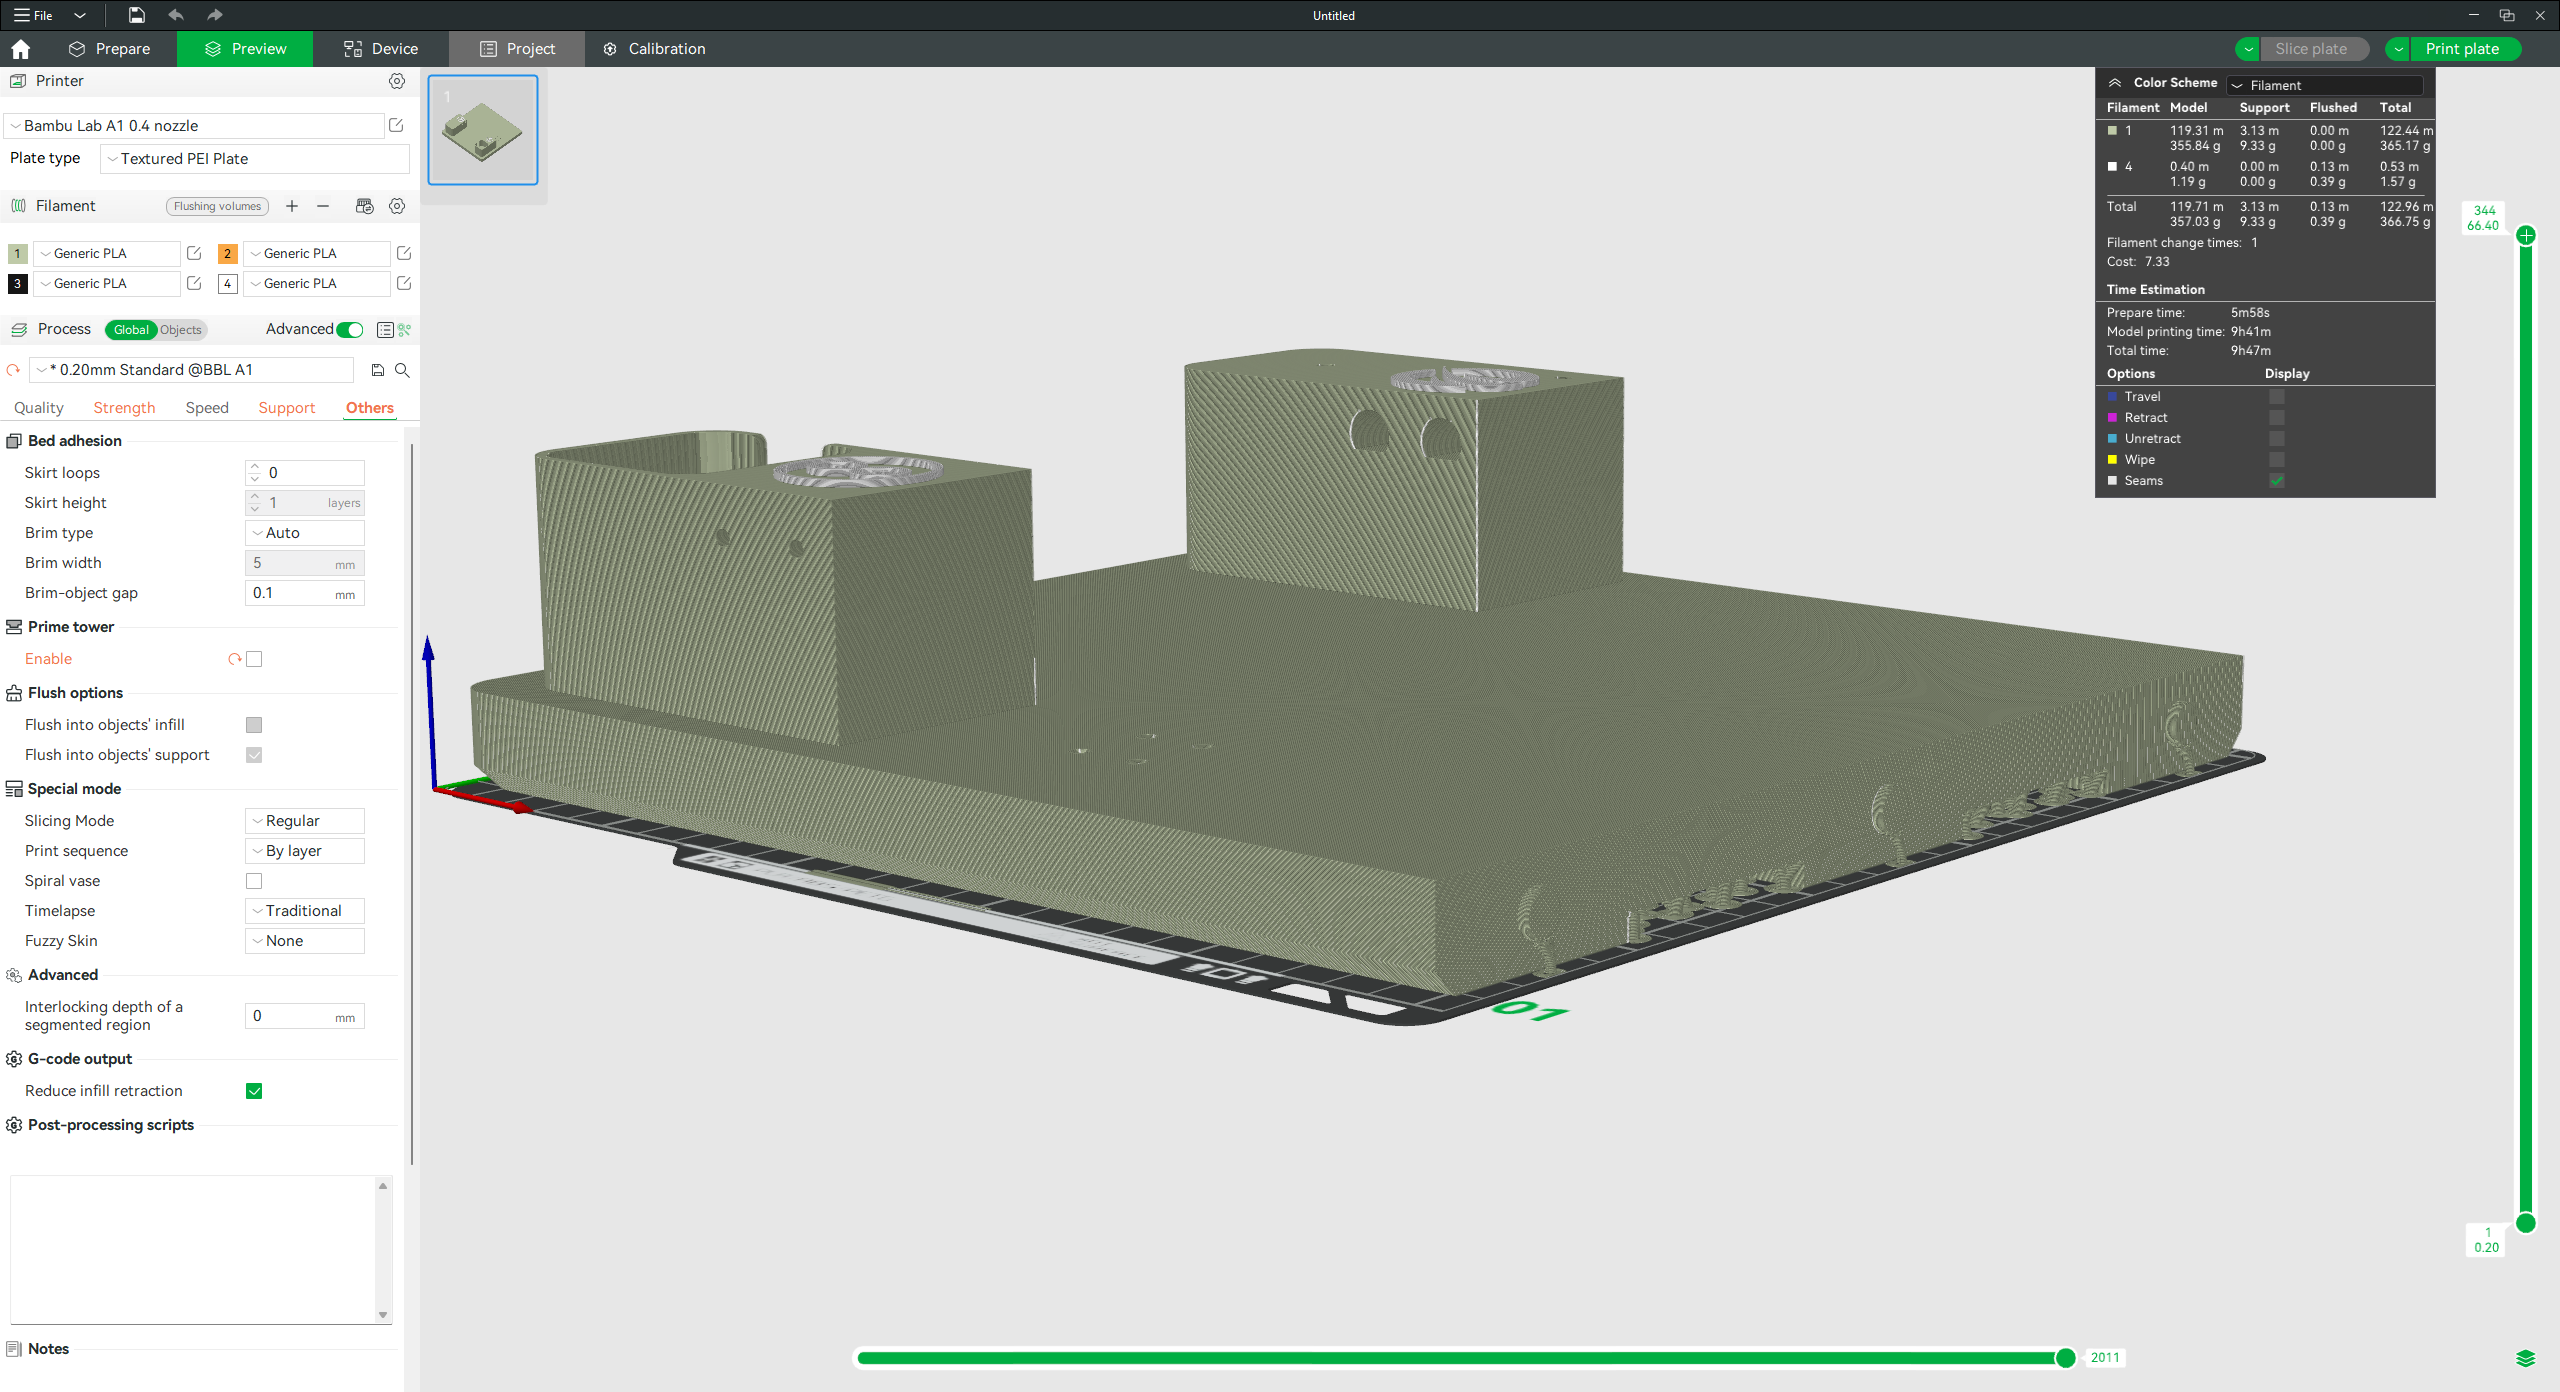Click the undo arrow icon

click(176, 15)
